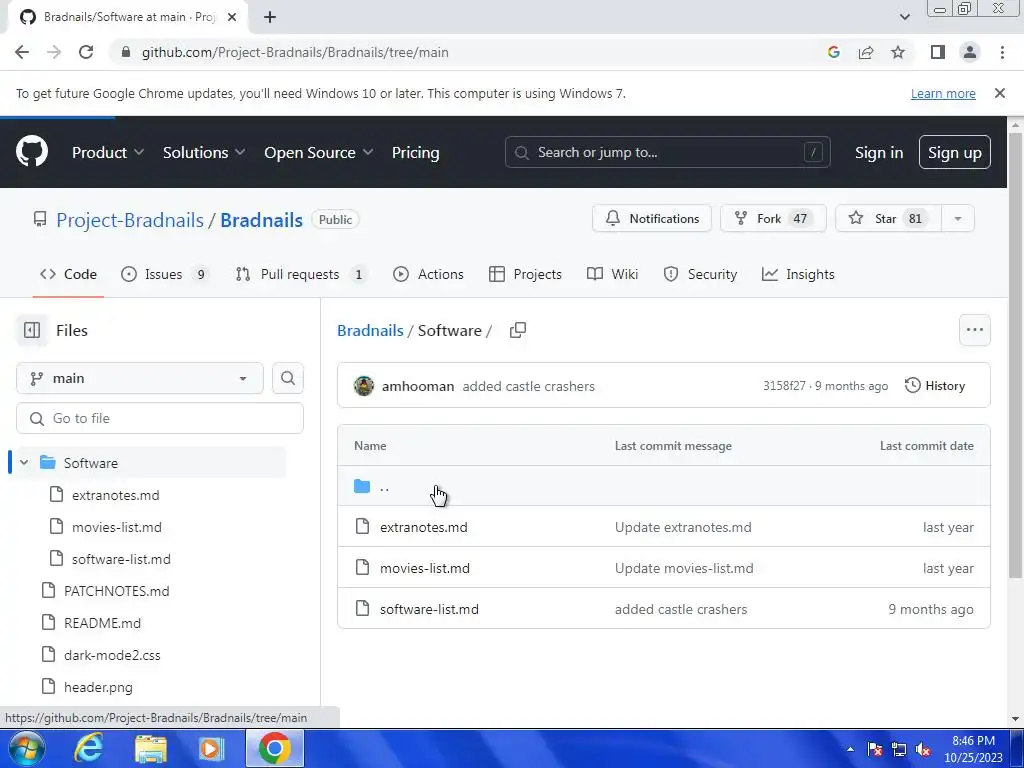Click the amhooman avatar image
The image size is (1024, 768).
[x=364, y=386]
